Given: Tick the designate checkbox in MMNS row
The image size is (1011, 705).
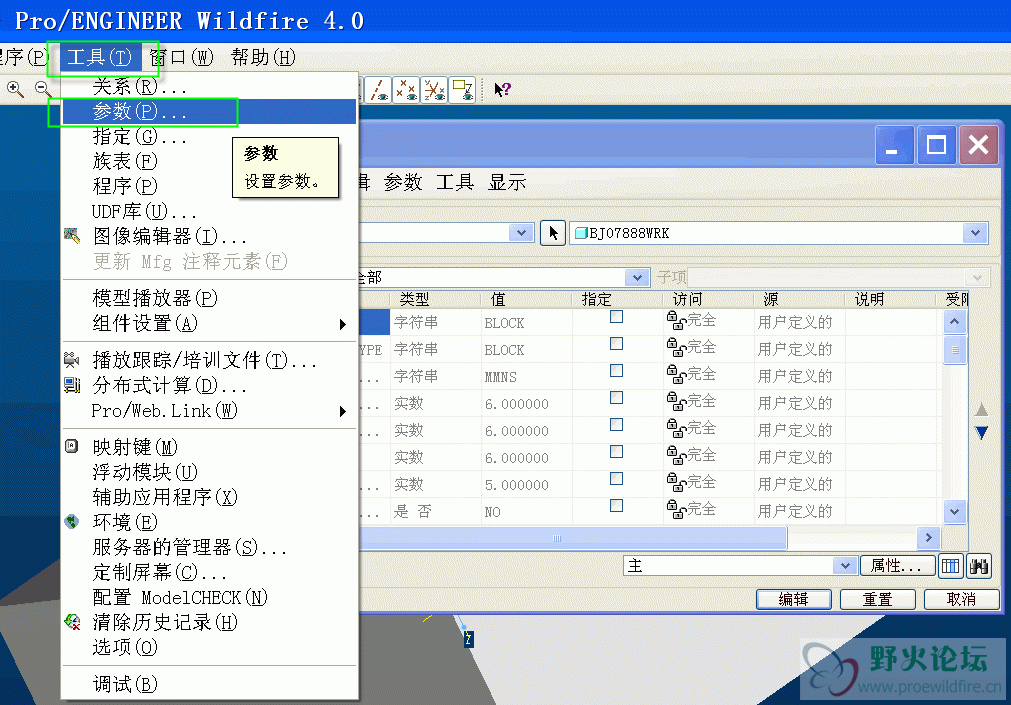Looking at the screenshot, I should point(616,371).
